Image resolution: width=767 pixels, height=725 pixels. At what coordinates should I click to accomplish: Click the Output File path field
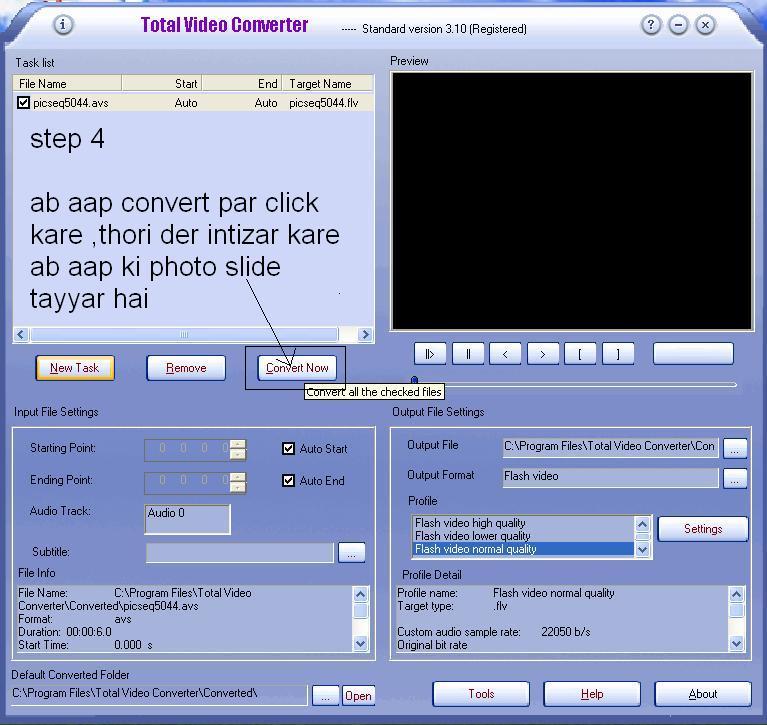(610, 447)
